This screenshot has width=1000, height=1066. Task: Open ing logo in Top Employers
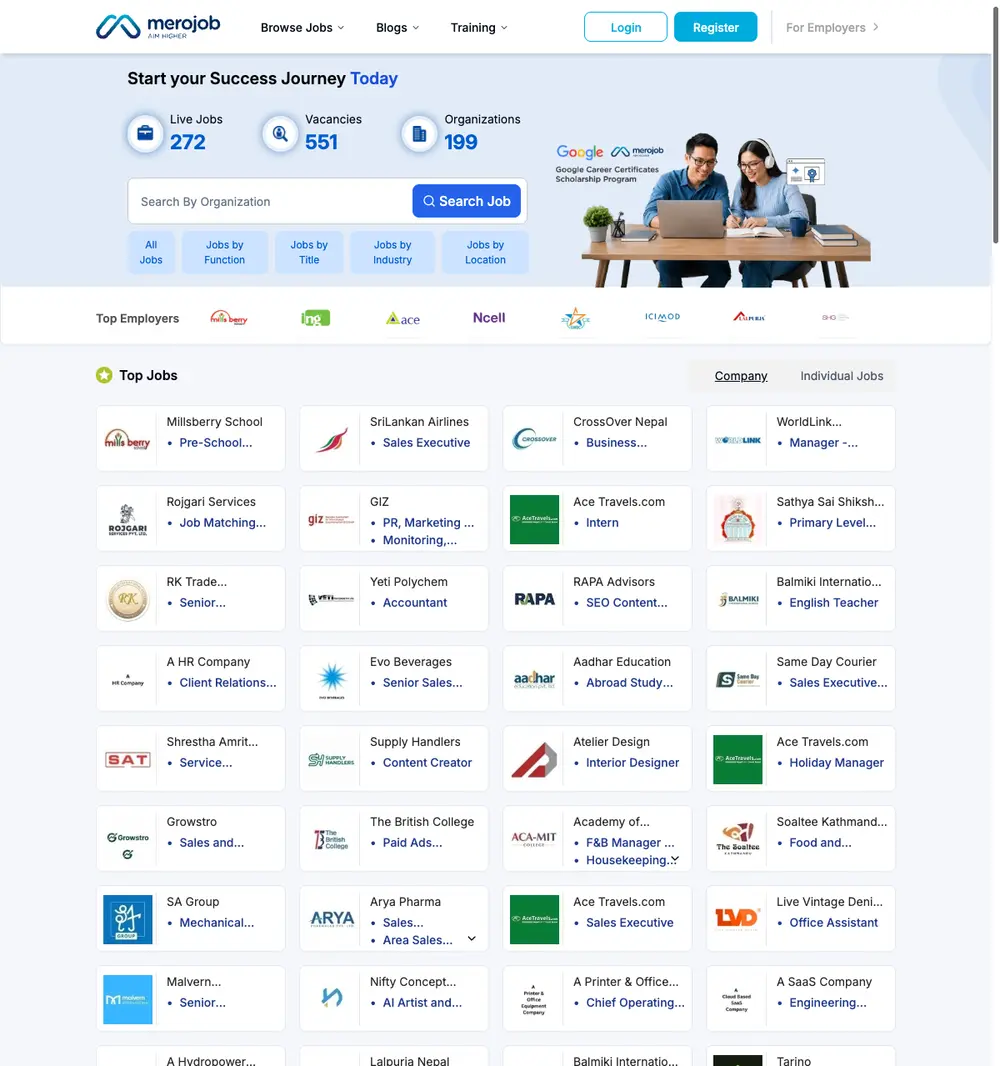tap(315, 317)
